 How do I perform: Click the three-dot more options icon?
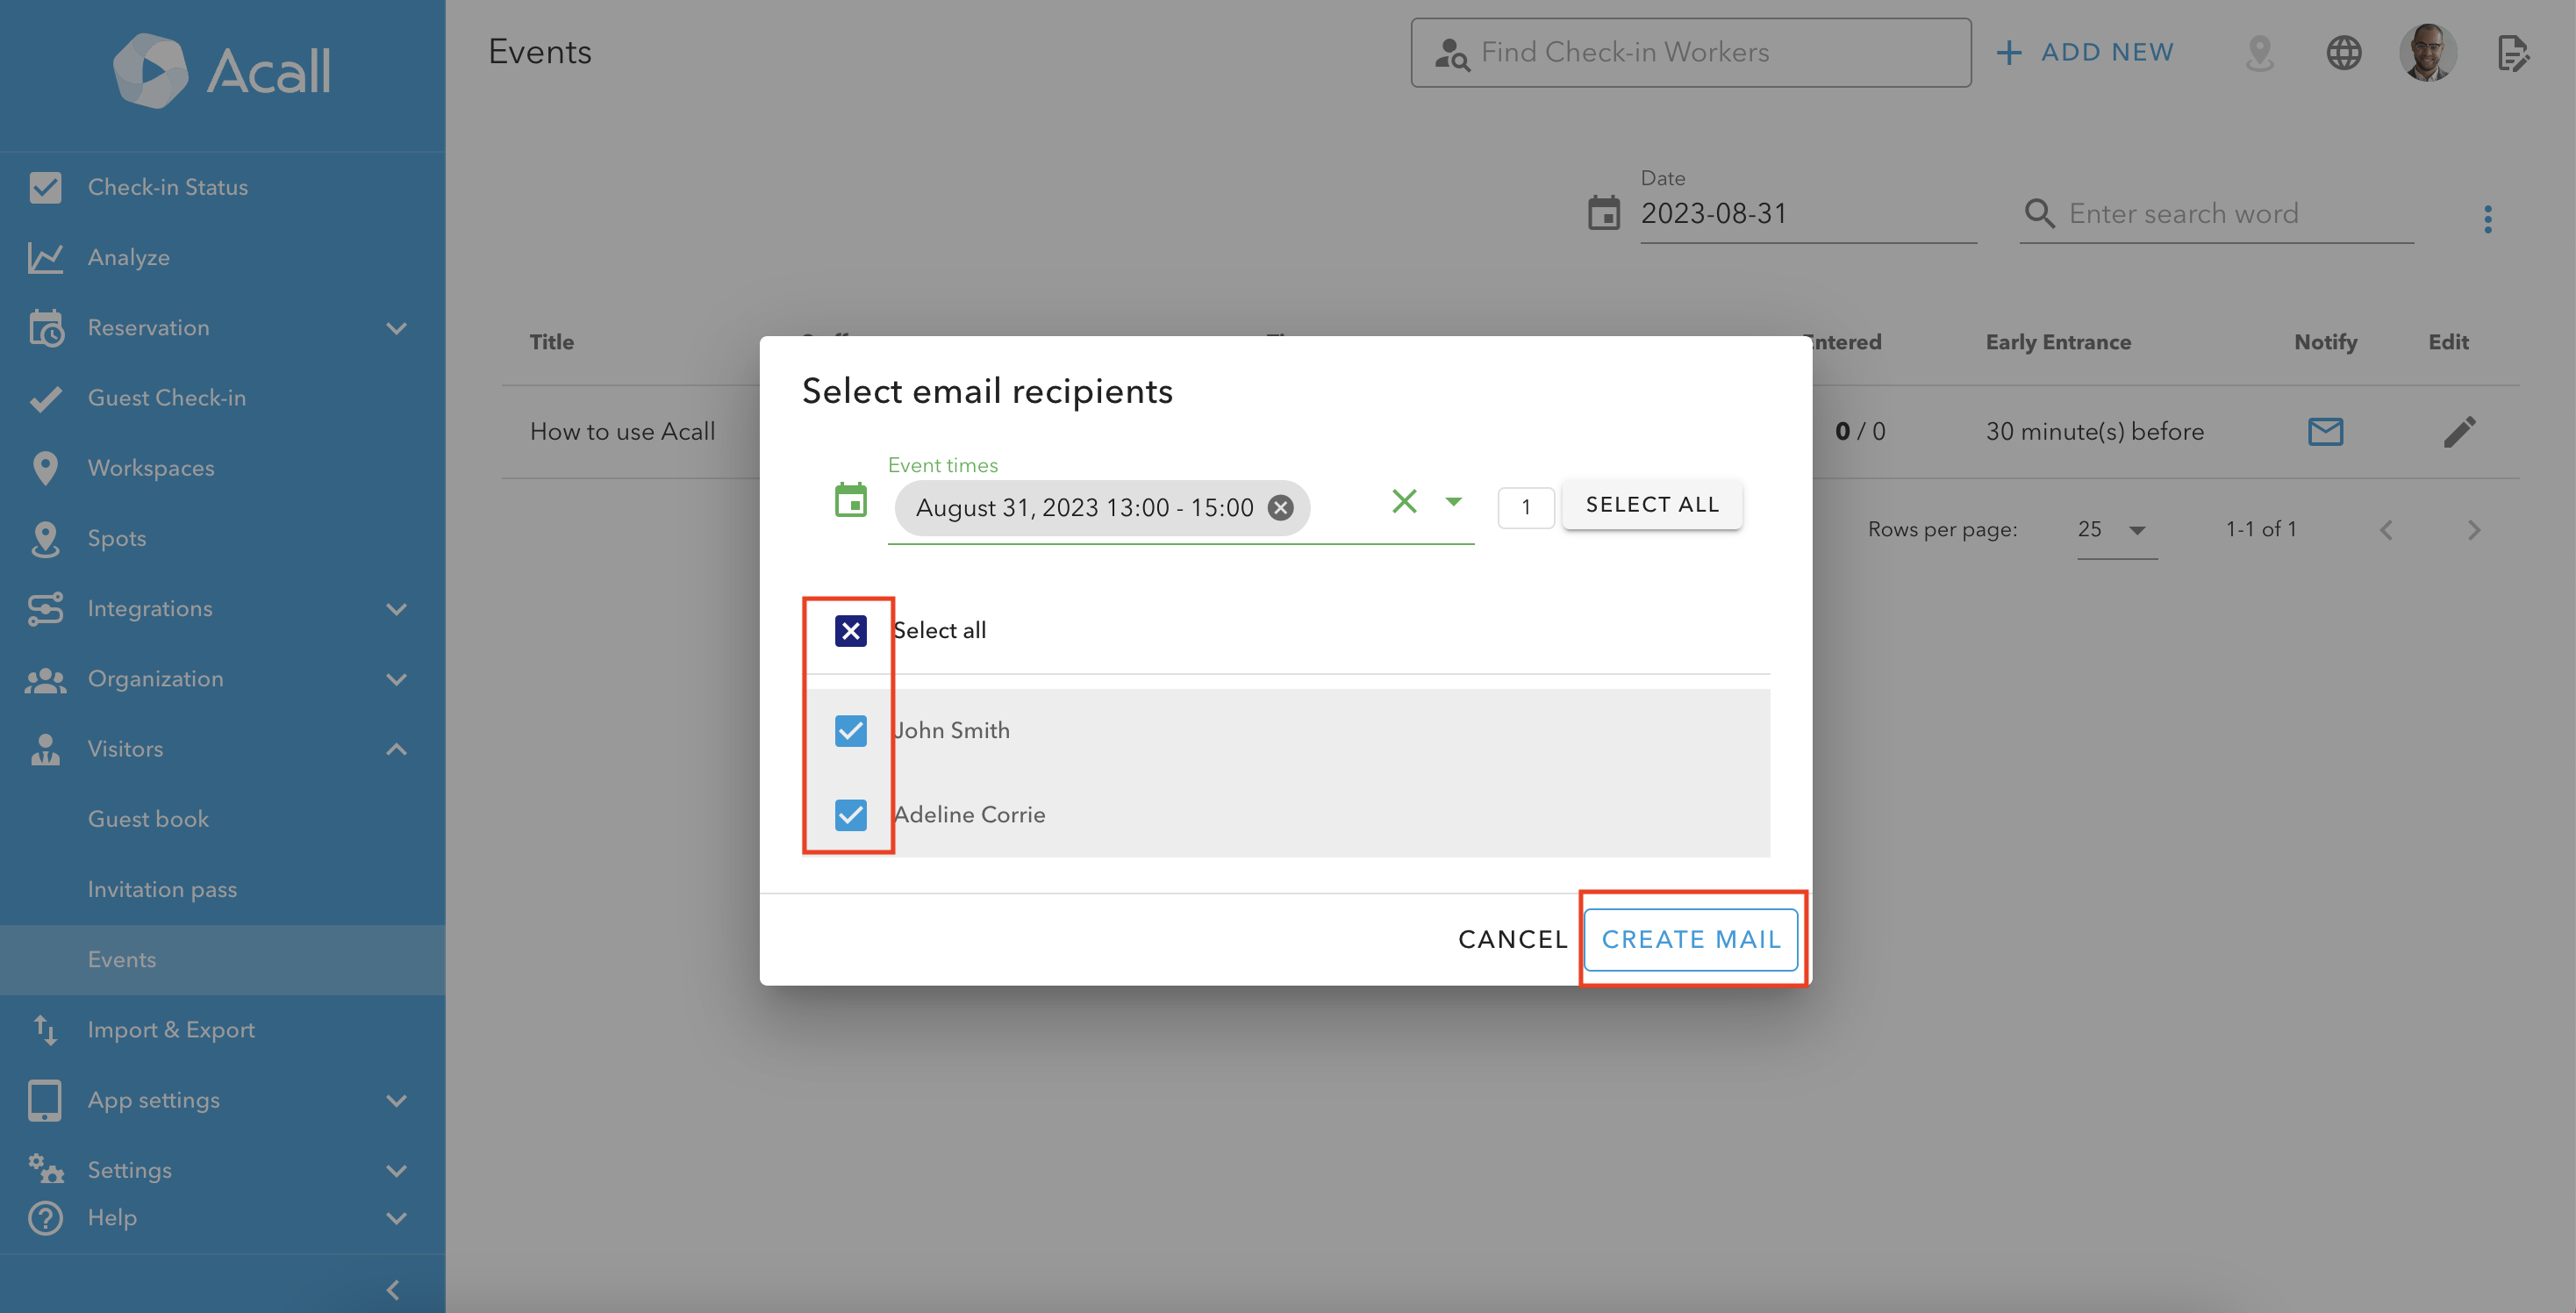(2487, 219)
